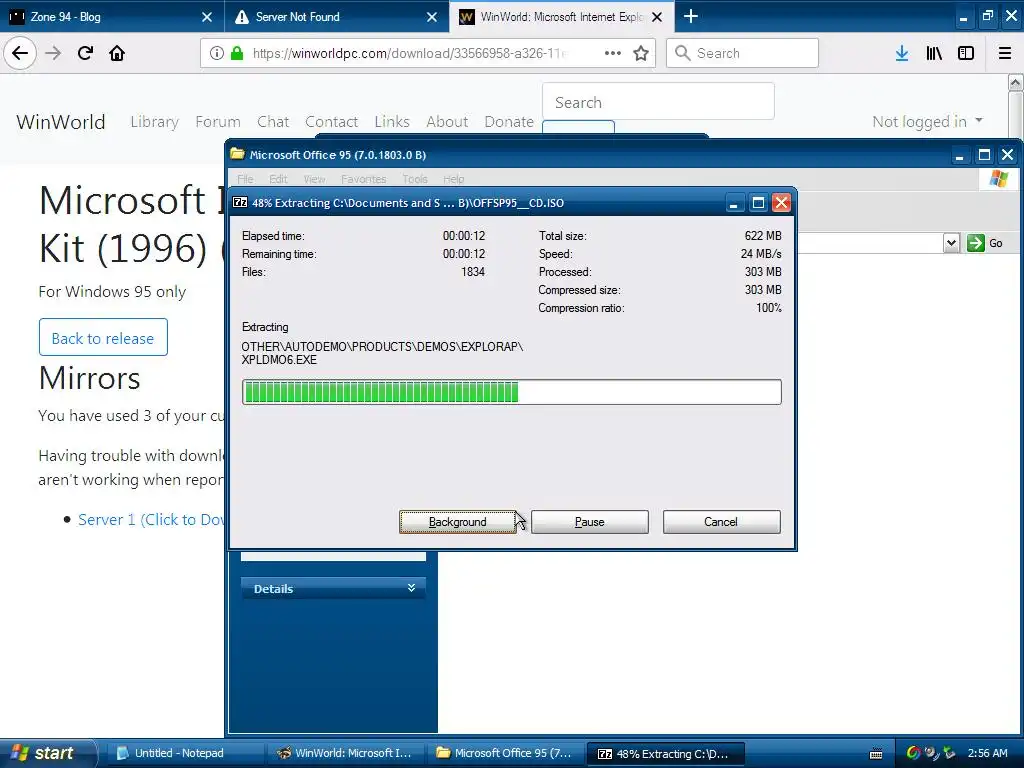Viewport: 1024px width, 768px height.
Task: Reload the page with the refresh icon
Action: click(85, 53)
